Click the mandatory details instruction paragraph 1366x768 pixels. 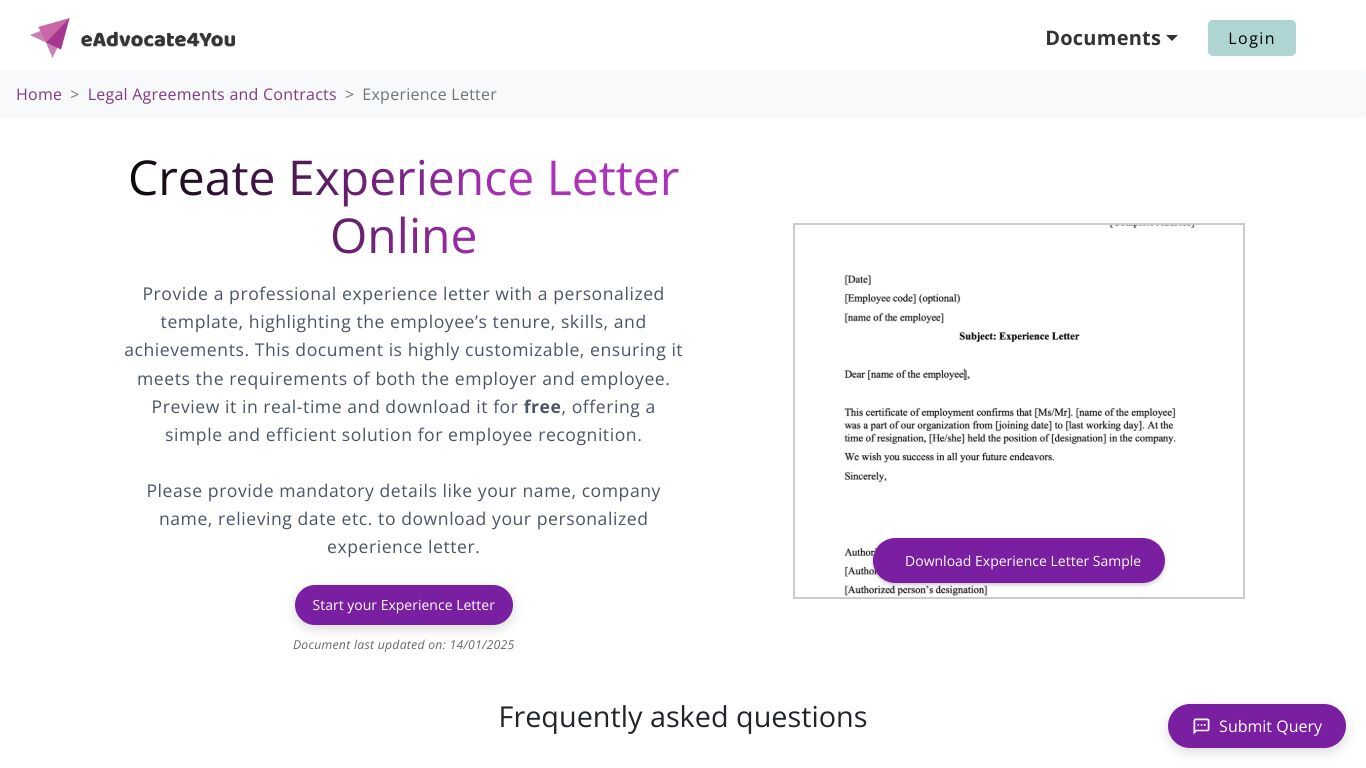point(404,519)
